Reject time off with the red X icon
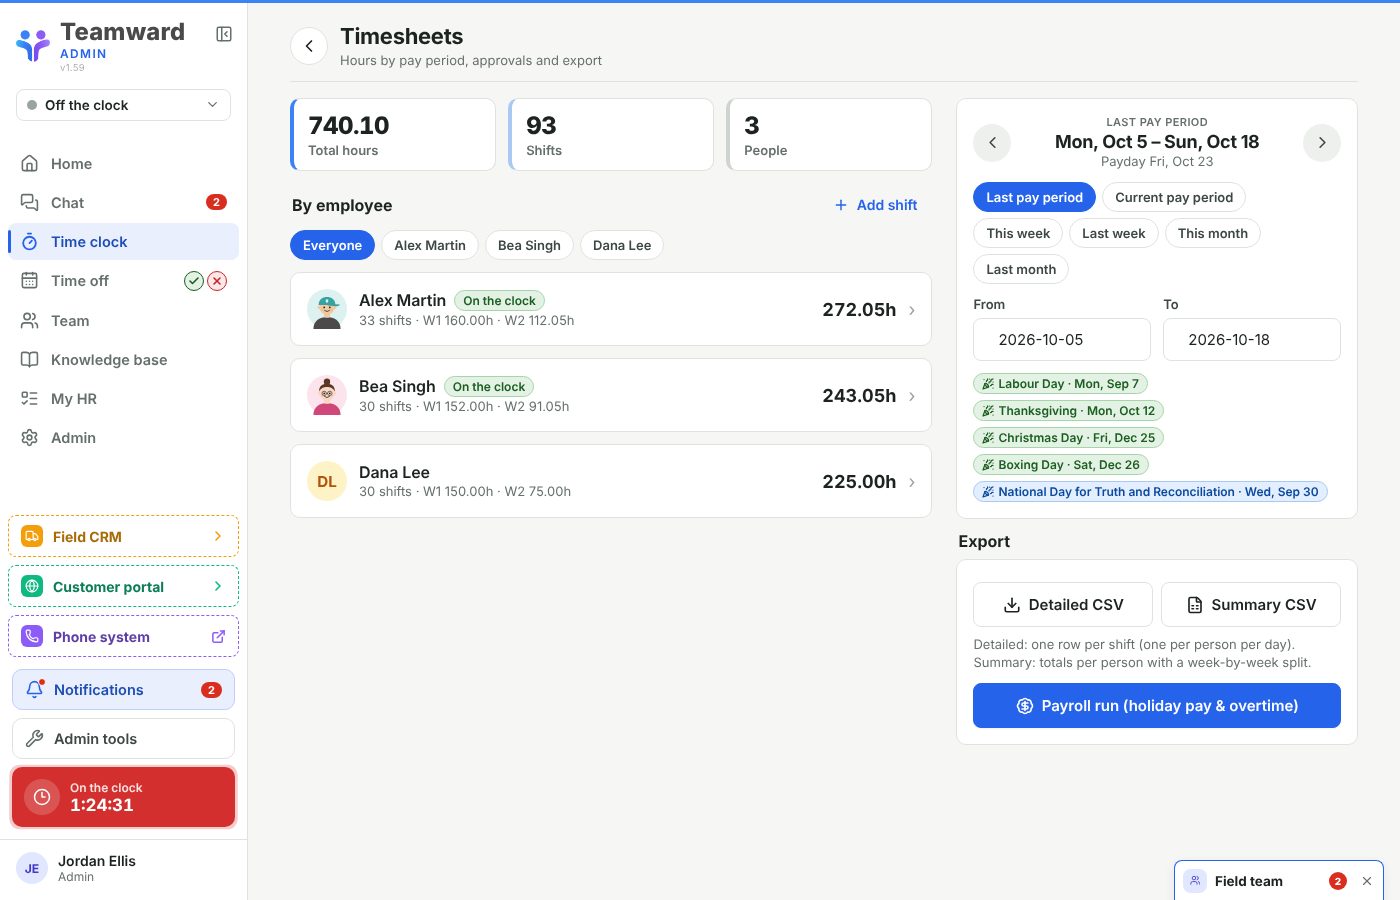This screenshot has height=900, width=1400. tap(217, 281)
